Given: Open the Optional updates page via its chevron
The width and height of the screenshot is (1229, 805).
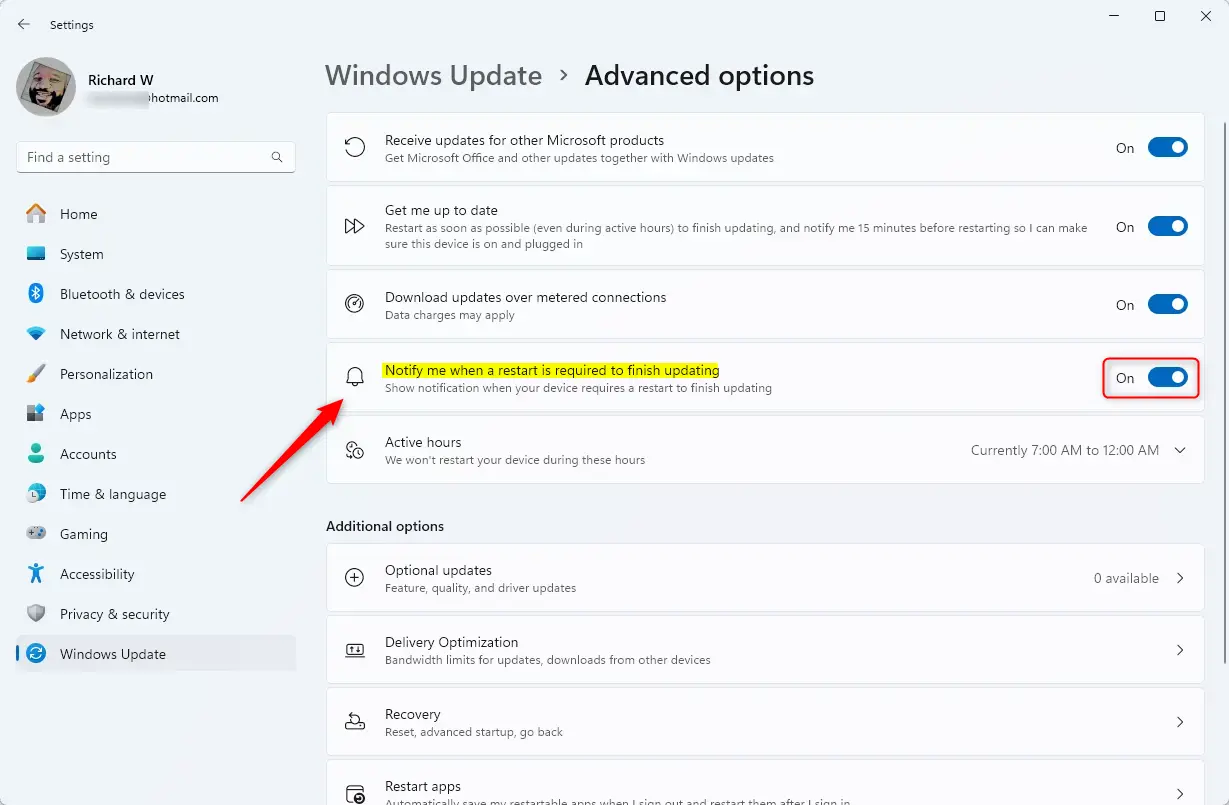Looking at the screenshot, I should click(1180, 577).
